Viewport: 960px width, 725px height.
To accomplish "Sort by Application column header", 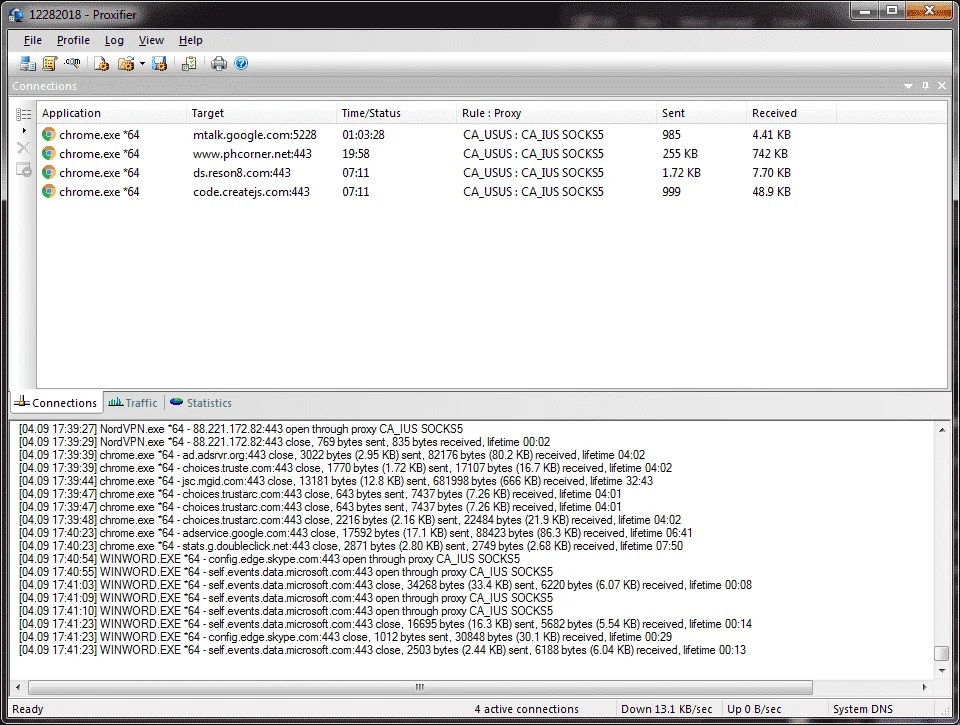I will pos(111,113).
